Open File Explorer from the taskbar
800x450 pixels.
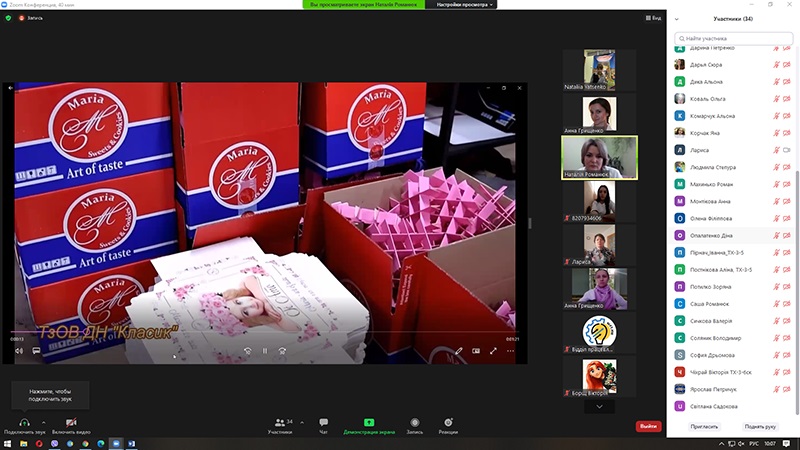[23, 444]
